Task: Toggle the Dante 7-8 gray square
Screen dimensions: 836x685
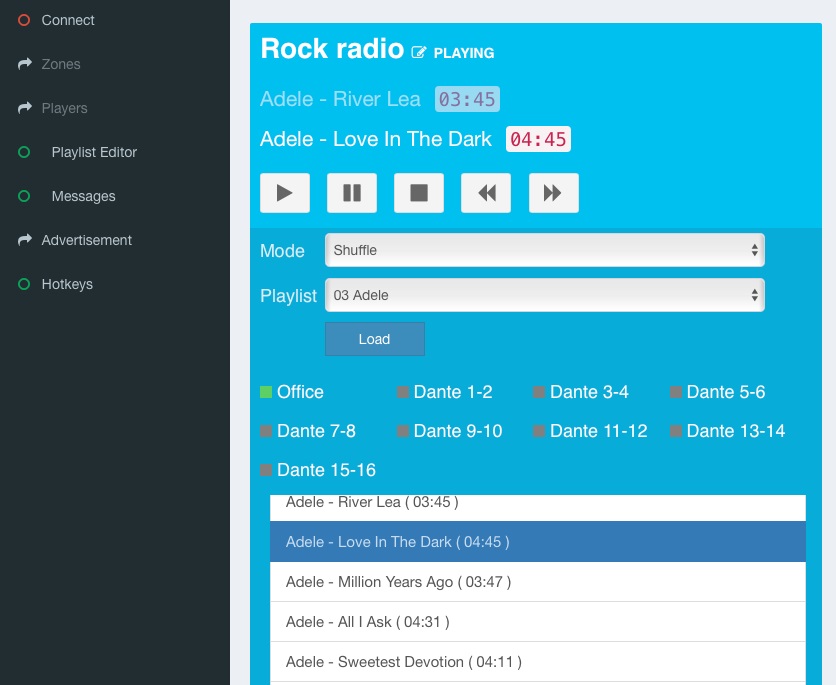Action: click(266, 431)
